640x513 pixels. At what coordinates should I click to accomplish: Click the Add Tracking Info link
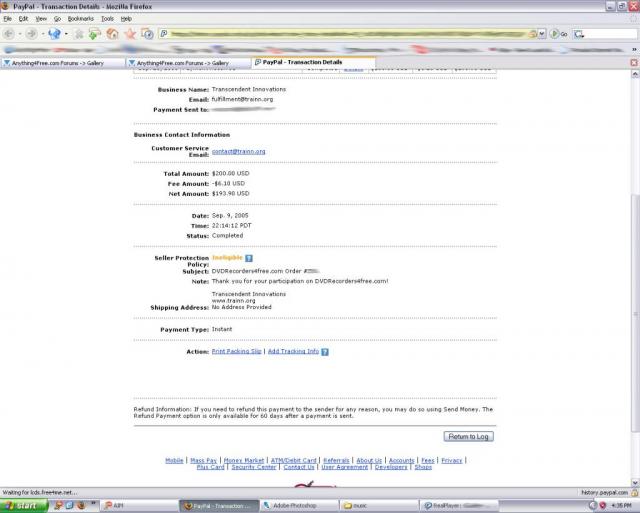point(293,351)
